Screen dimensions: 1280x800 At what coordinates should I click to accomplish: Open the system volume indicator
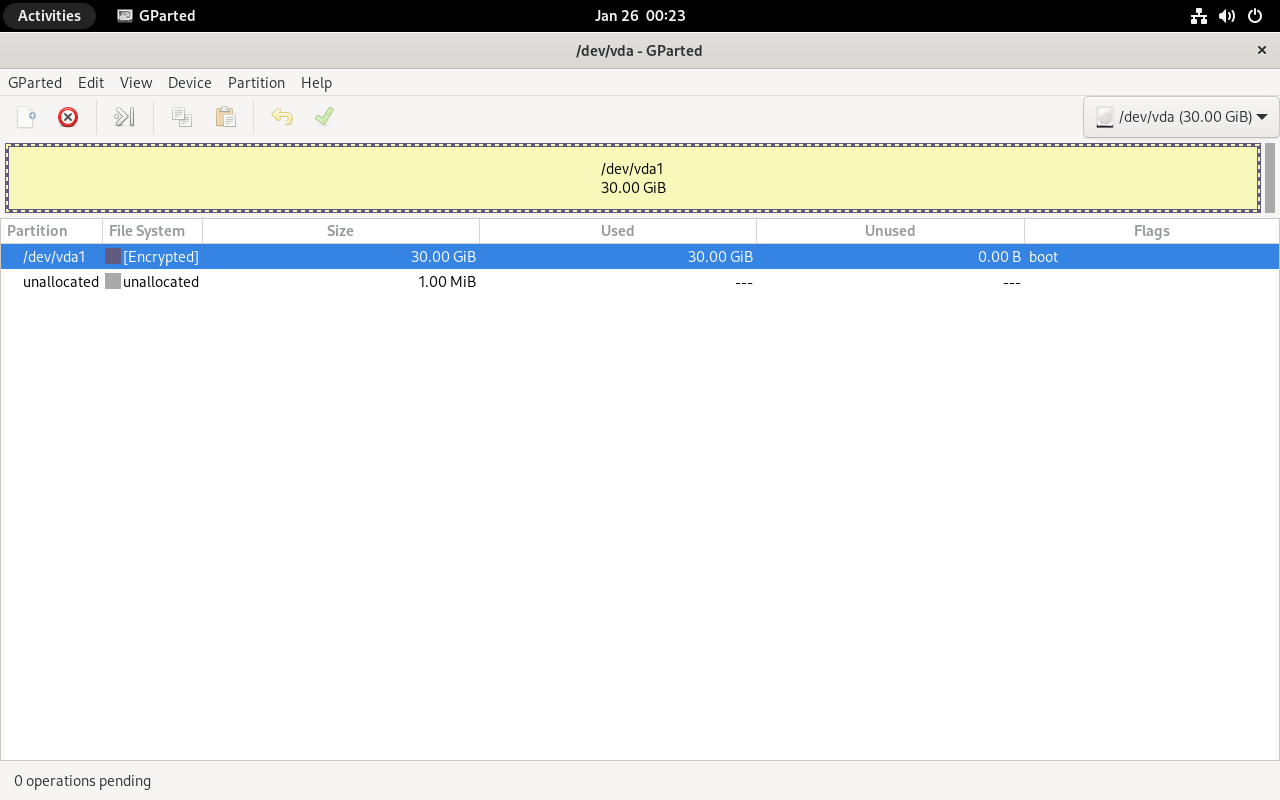click(x=1227, y=16)
